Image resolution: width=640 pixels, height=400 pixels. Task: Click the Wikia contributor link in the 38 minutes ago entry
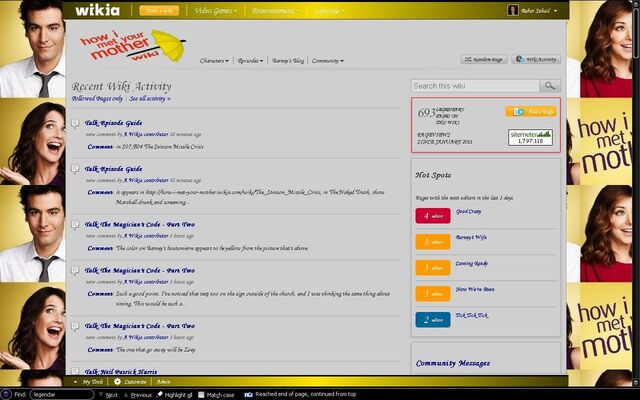pos(146,134)
